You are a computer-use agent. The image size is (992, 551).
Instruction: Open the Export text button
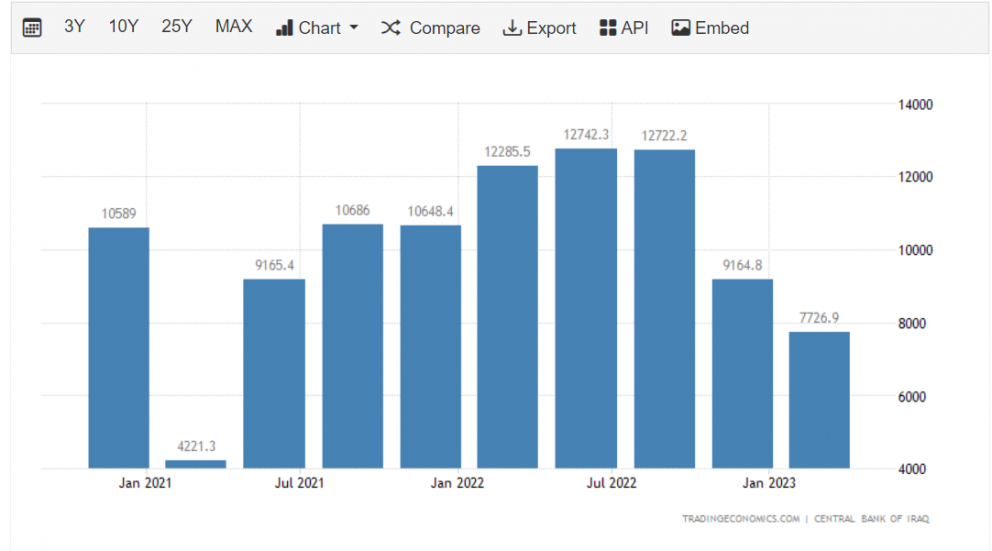551,28
